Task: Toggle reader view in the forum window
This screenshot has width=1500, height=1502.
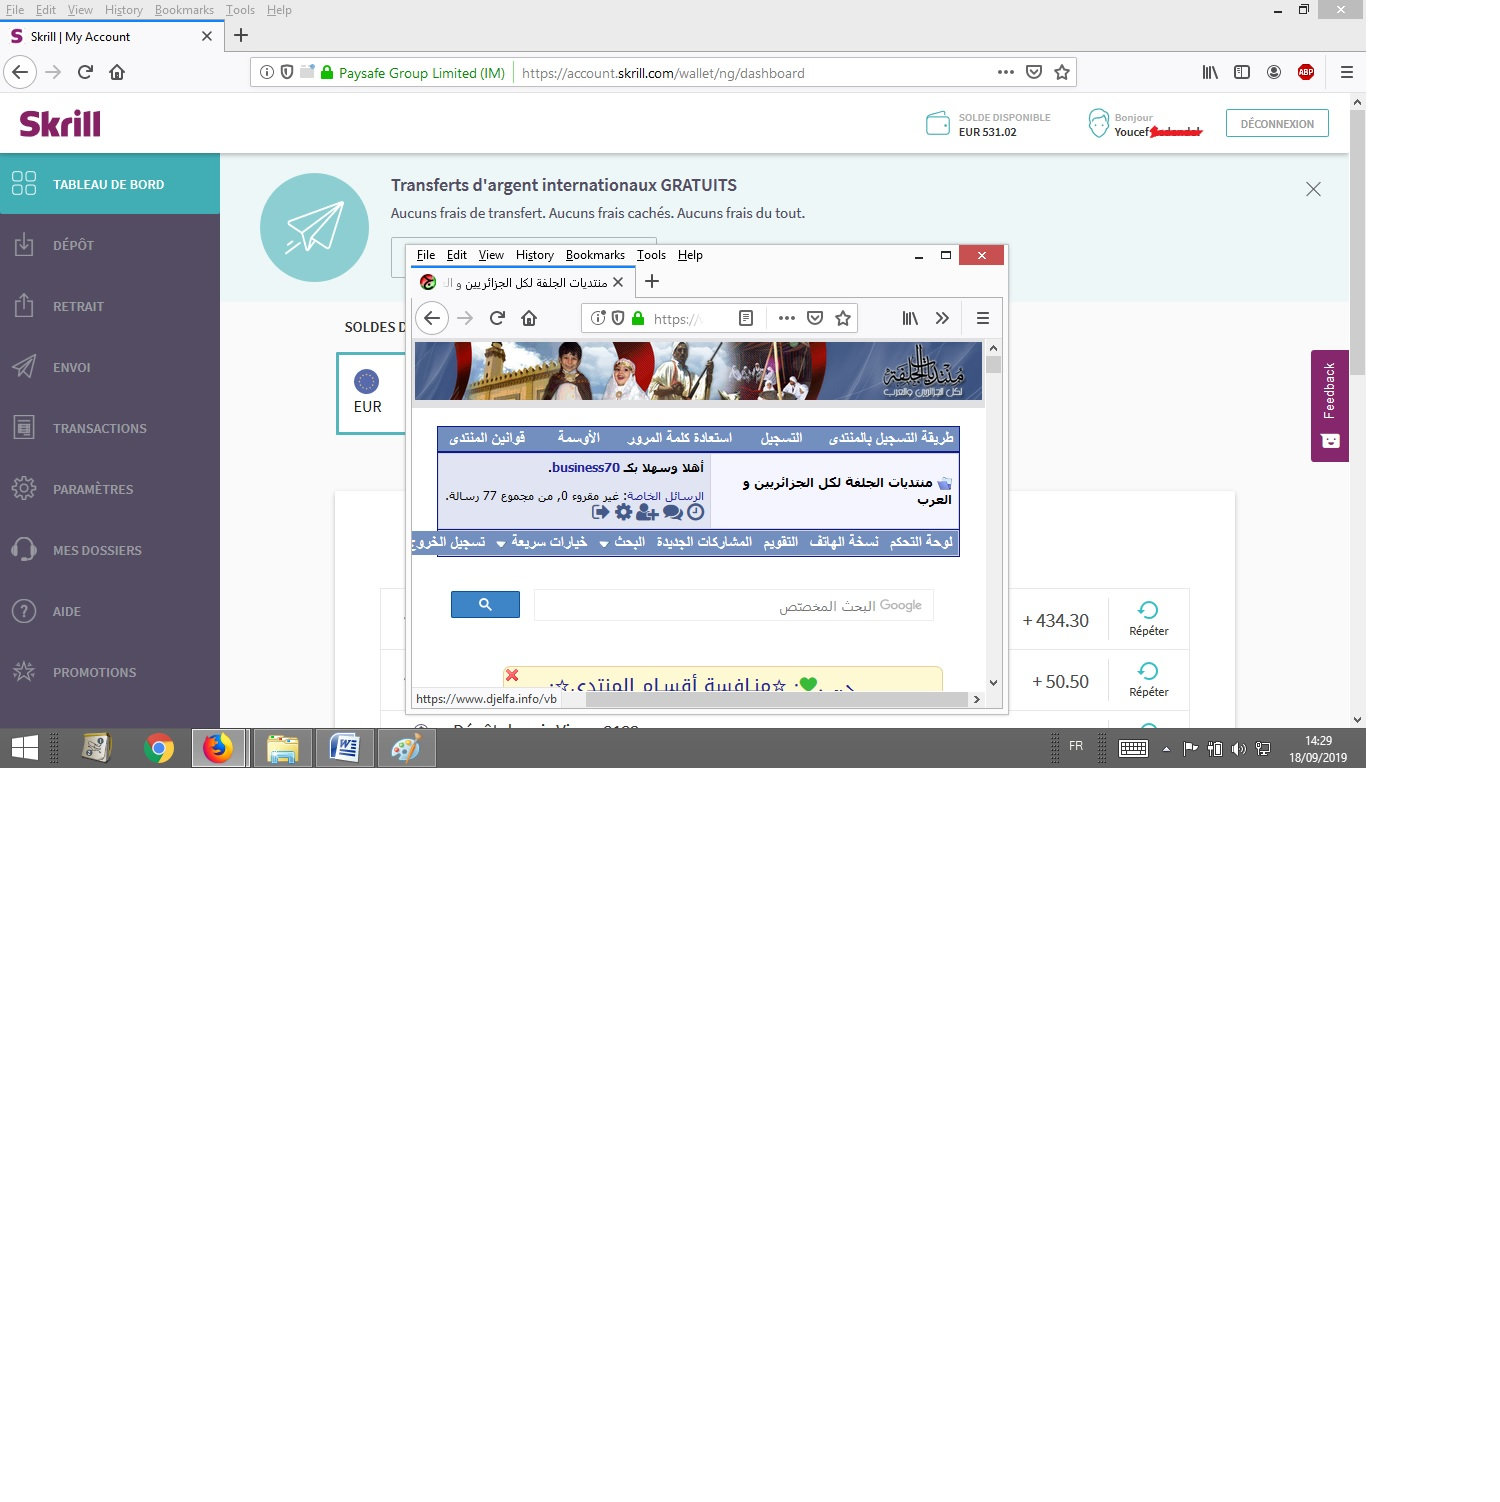Action: coord(746,318)
